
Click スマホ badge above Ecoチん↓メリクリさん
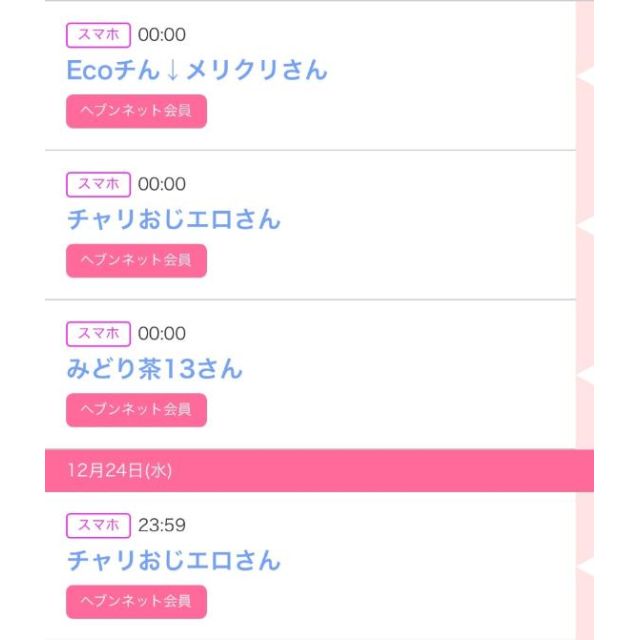[x=98, y=35]
